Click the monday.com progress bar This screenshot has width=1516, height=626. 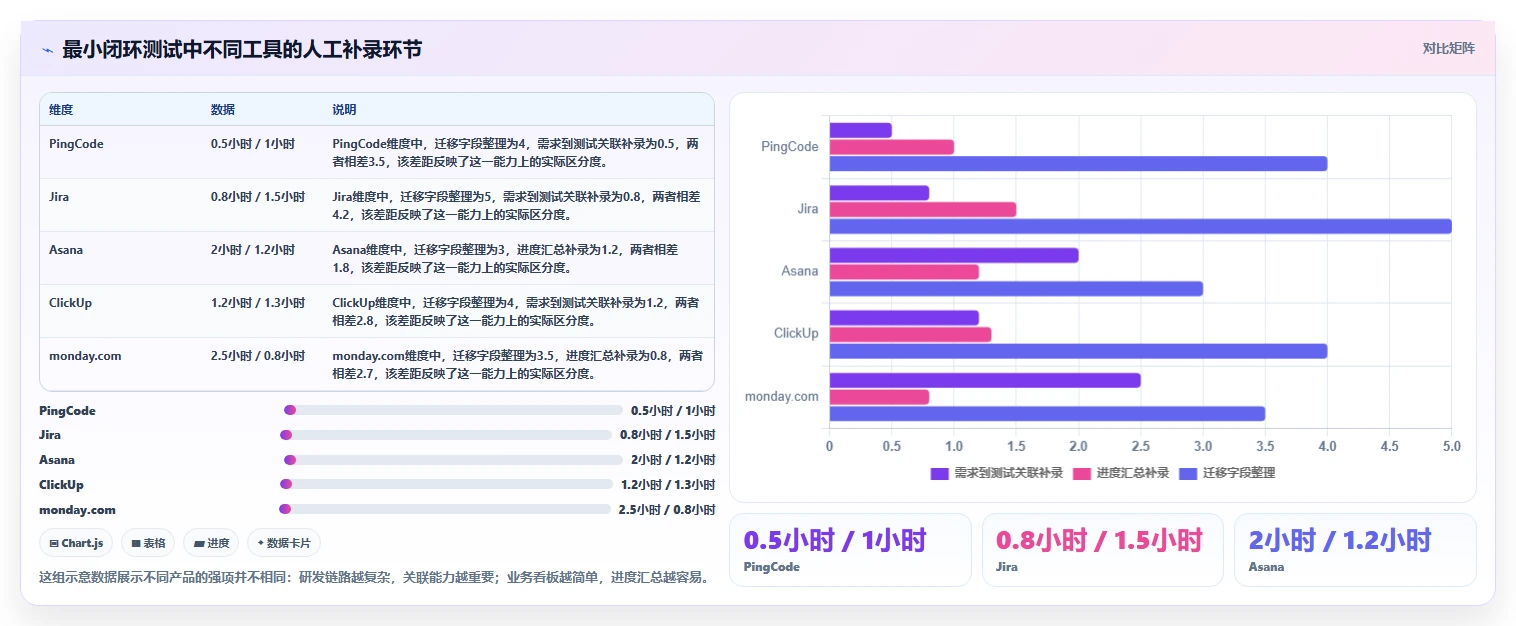pyautogui.click(x=445, y=509)
